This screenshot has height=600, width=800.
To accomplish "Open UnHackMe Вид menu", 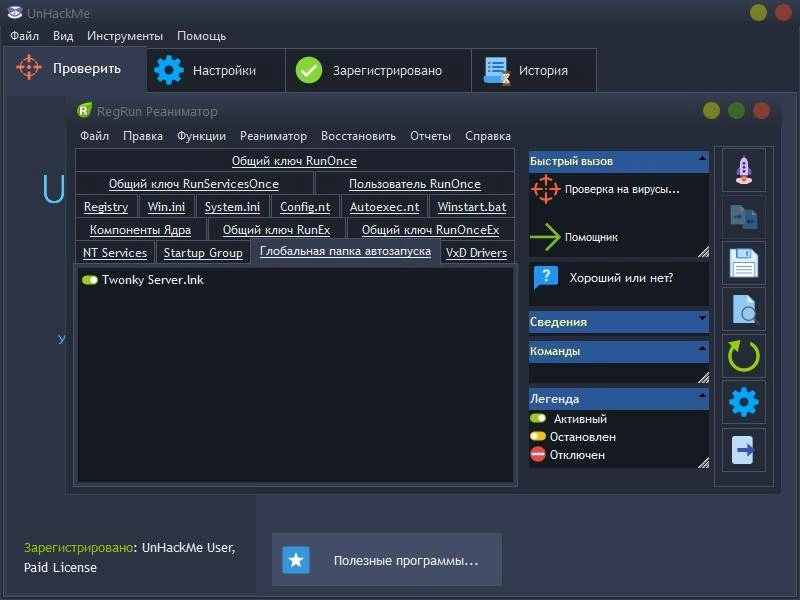I will (63, 36).
